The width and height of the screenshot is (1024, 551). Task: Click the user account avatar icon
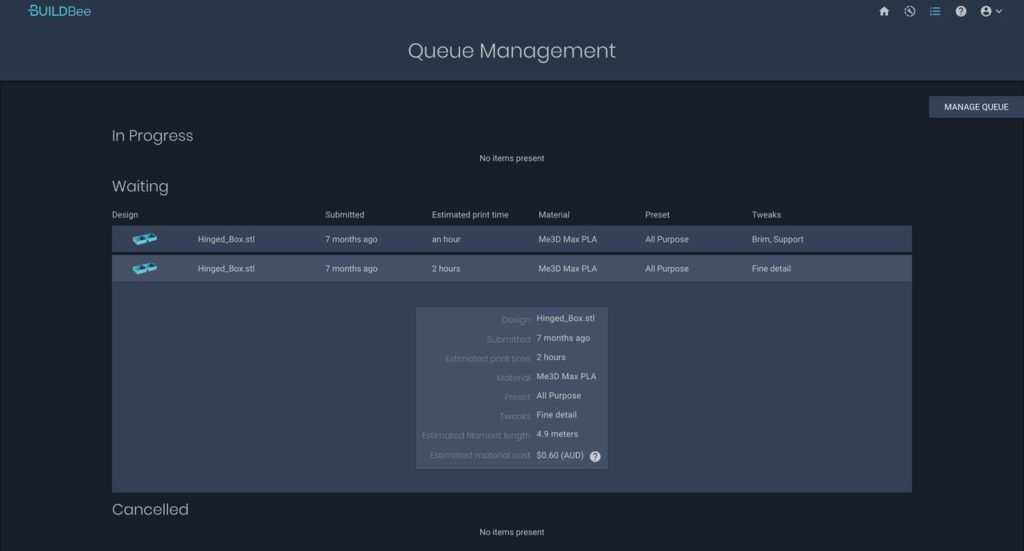pyautogui.click(x=986, y=12)
